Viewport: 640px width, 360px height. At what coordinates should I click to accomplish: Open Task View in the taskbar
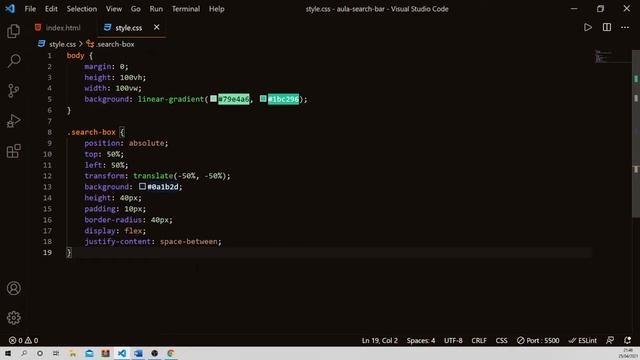pos(56,353)
